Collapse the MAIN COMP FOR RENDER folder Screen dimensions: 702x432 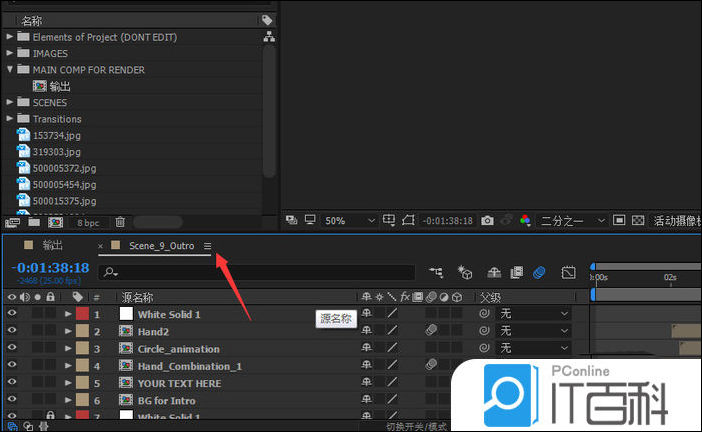click(x=10, y=70)
